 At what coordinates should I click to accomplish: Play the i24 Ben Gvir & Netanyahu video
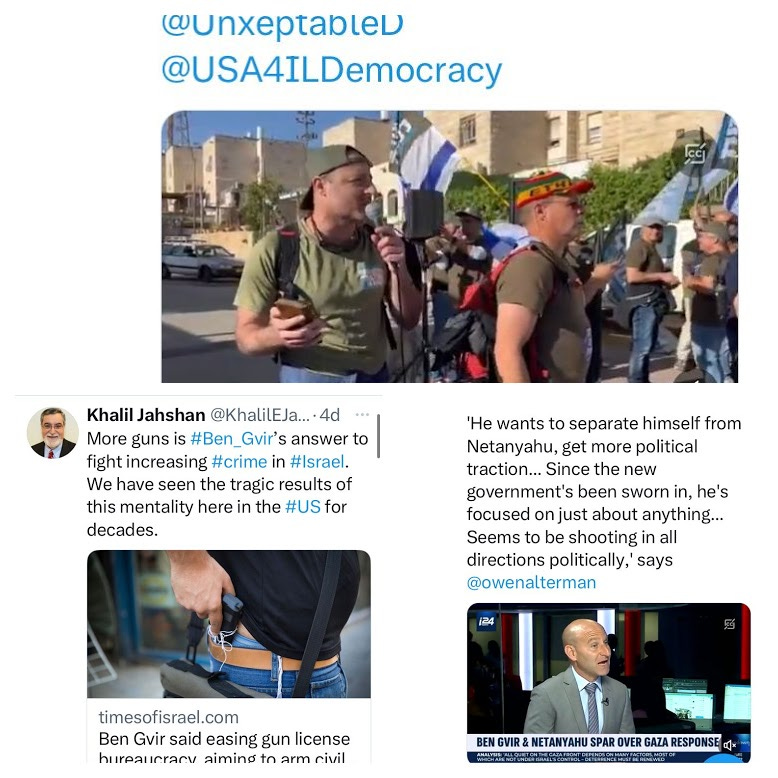pyautogui.click(x=608, y=683)
